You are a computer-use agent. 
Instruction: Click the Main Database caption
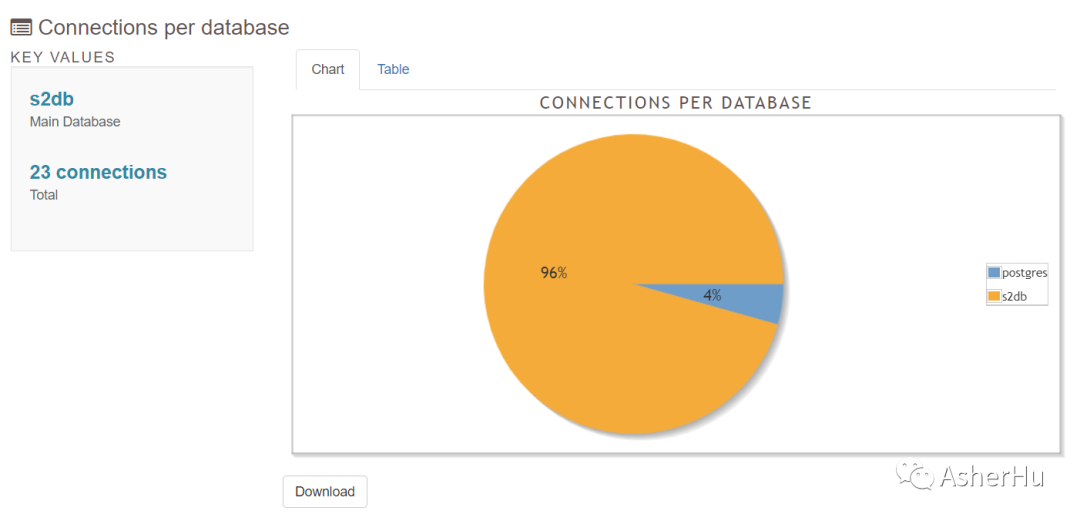point(75,122)
